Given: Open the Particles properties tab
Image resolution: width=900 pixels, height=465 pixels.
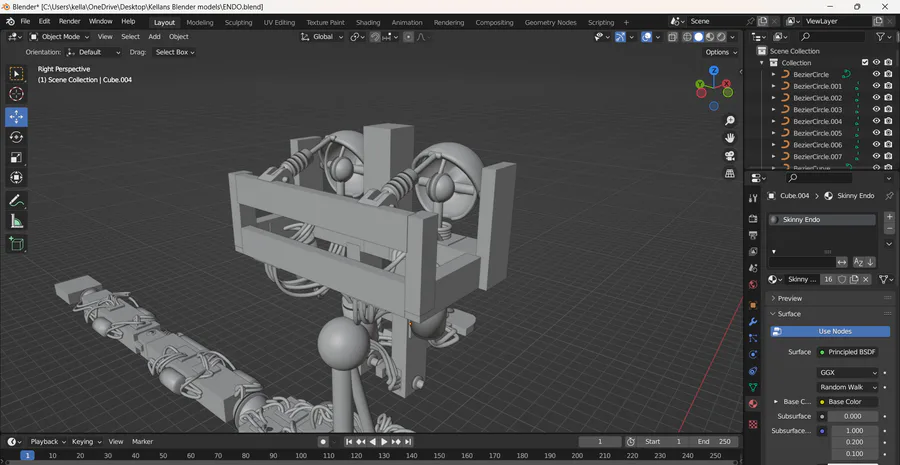Looking at the screenshot, I should (x=753, y=339).
